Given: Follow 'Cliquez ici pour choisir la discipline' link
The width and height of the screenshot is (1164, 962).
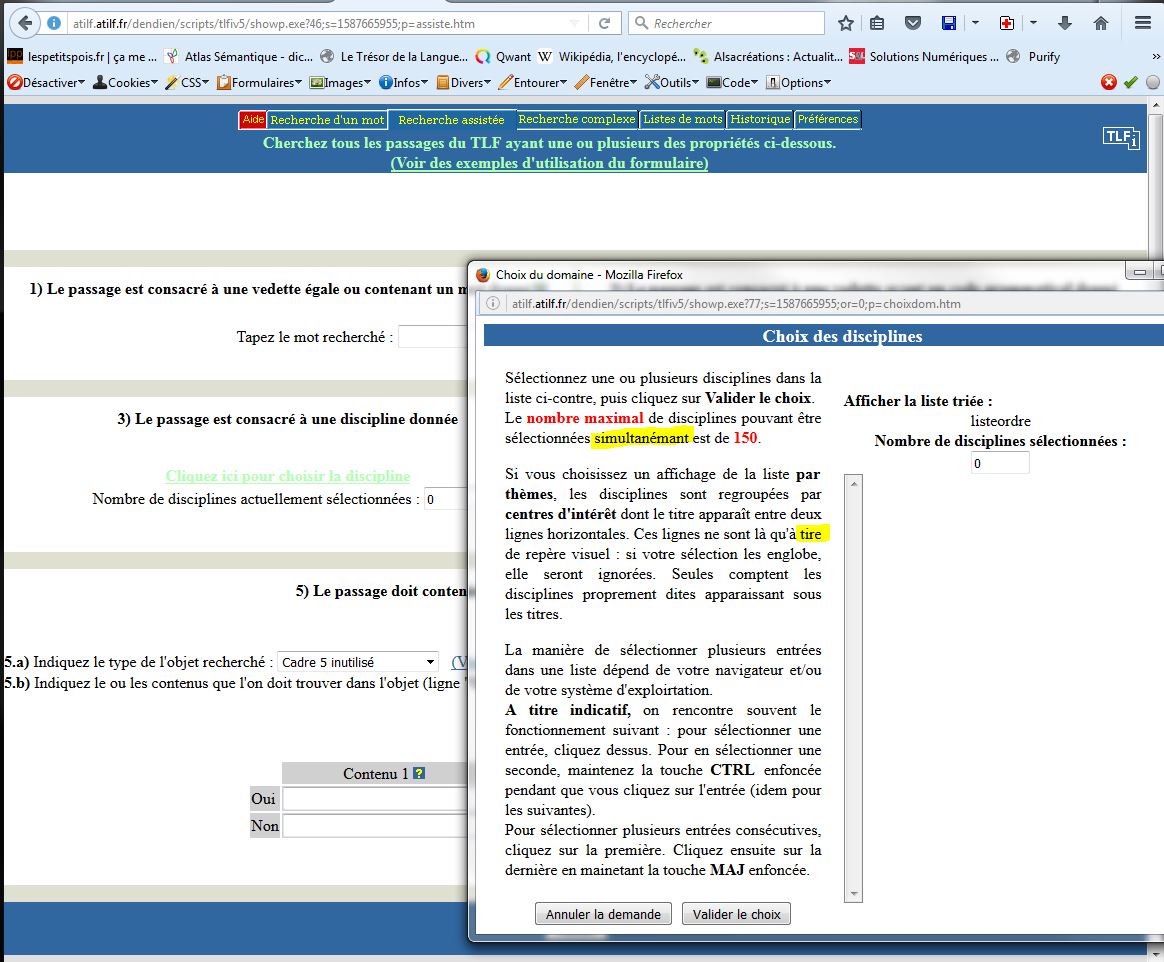Looking at the screenshot, I should 288,476.
